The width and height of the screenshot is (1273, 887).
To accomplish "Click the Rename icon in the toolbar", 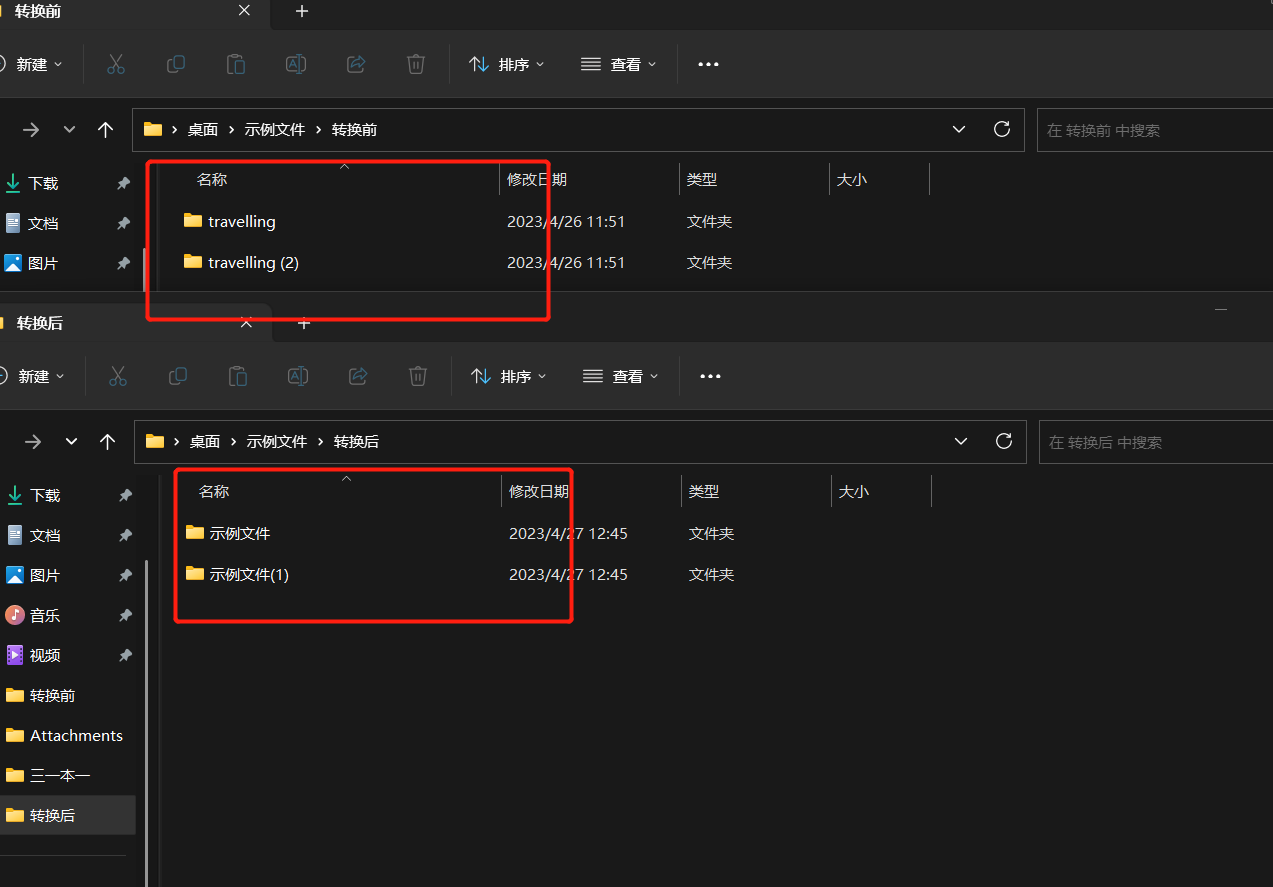I will tap(296, 64).
